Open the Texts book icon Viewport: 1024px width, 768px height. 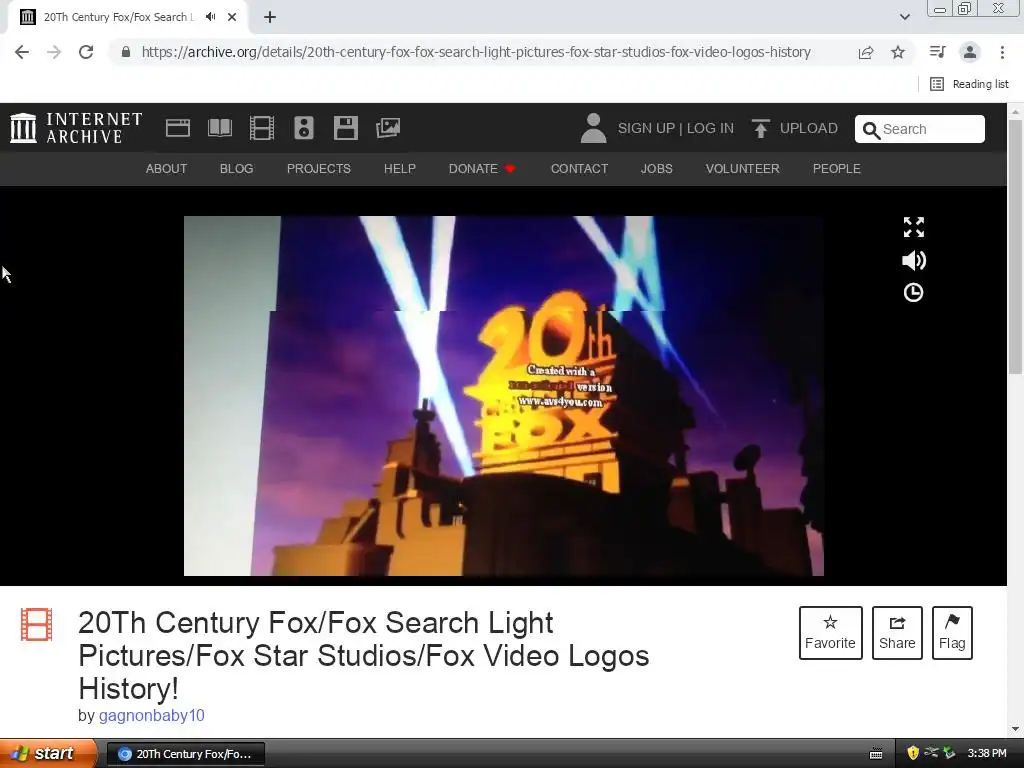[x=219, y=128]
